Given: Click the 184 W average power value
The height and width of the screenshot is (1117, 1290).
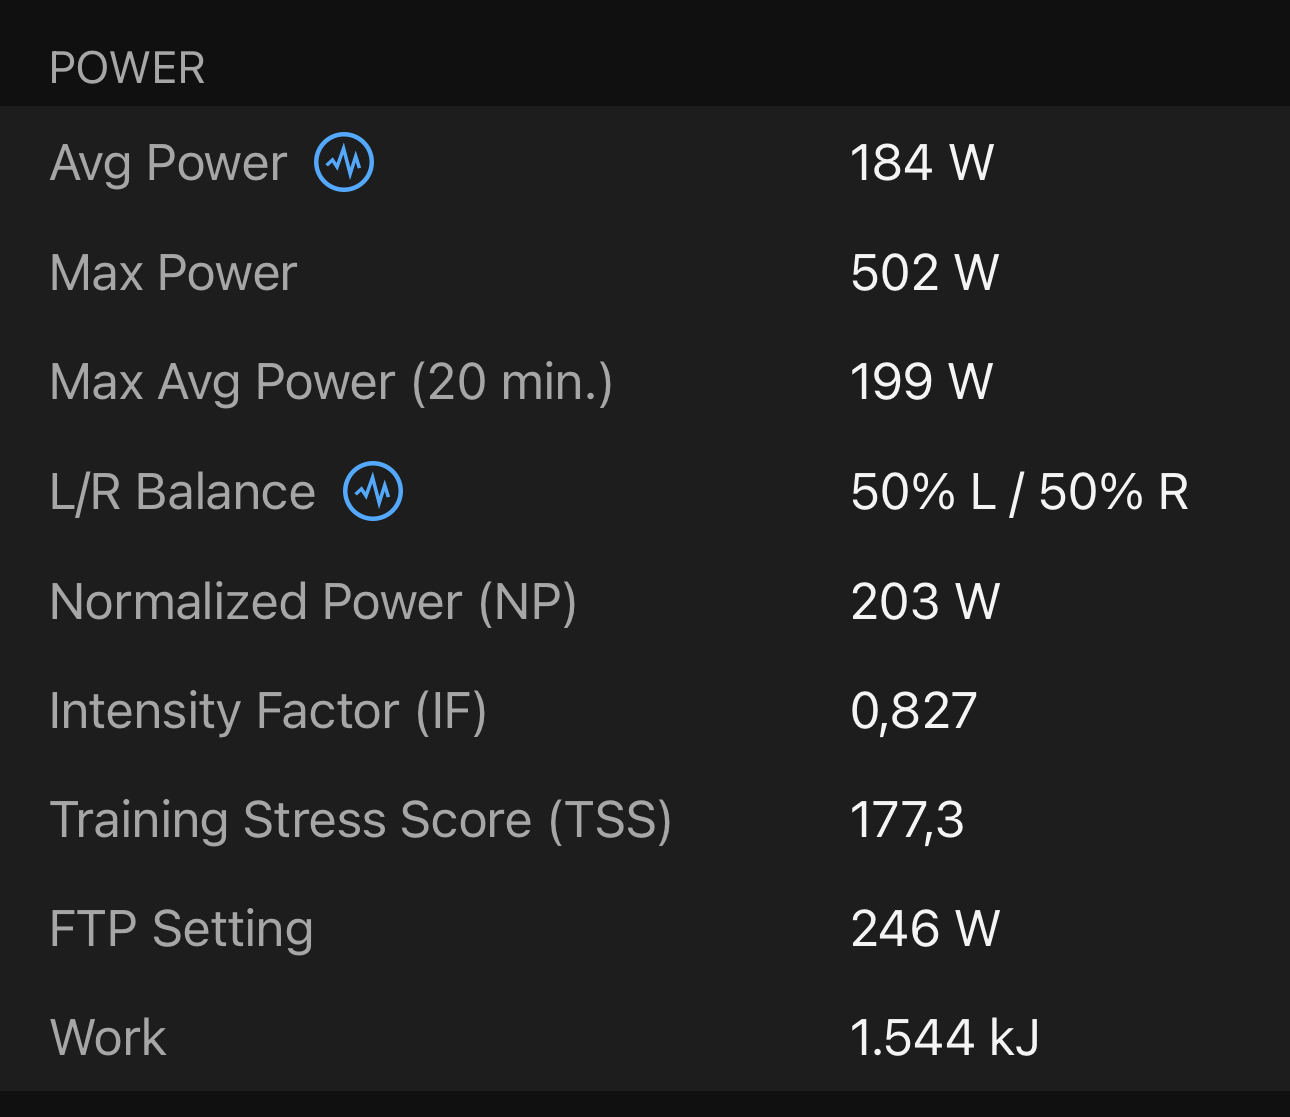Looking at the screenshot, I should pyautogui.click(x=922, y=163).
